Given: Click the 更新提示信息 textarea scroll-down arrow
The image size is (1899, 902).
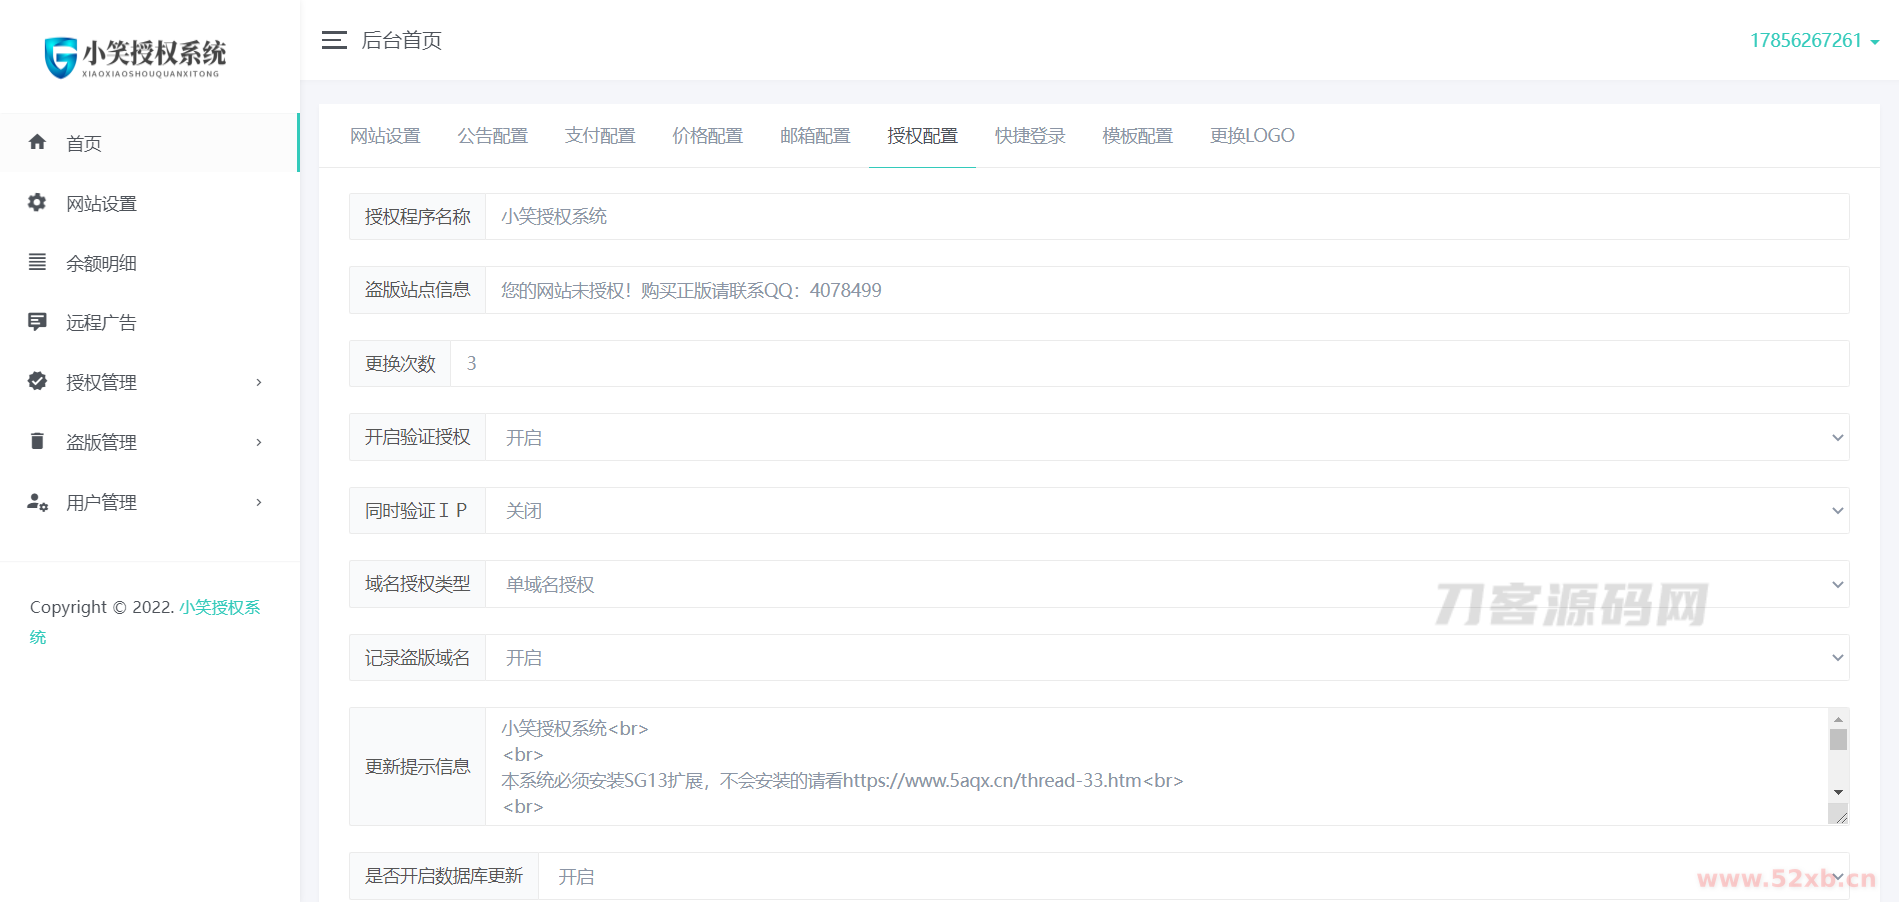Looking at the screenshot, I should tap(1838, 793).
